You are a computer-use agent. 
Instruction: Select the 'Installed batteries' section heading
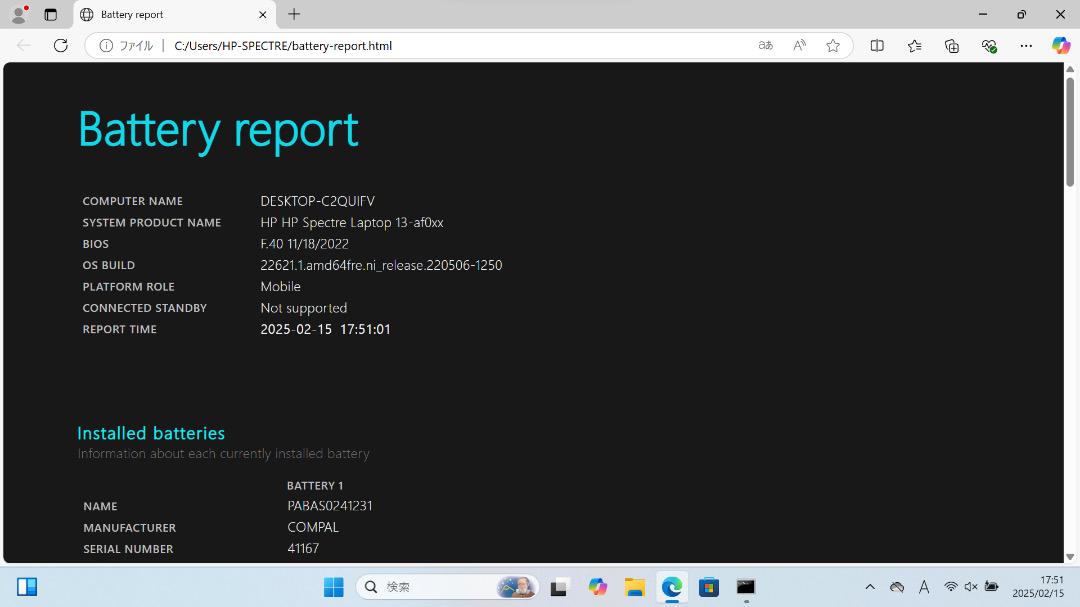coord(151,433)
